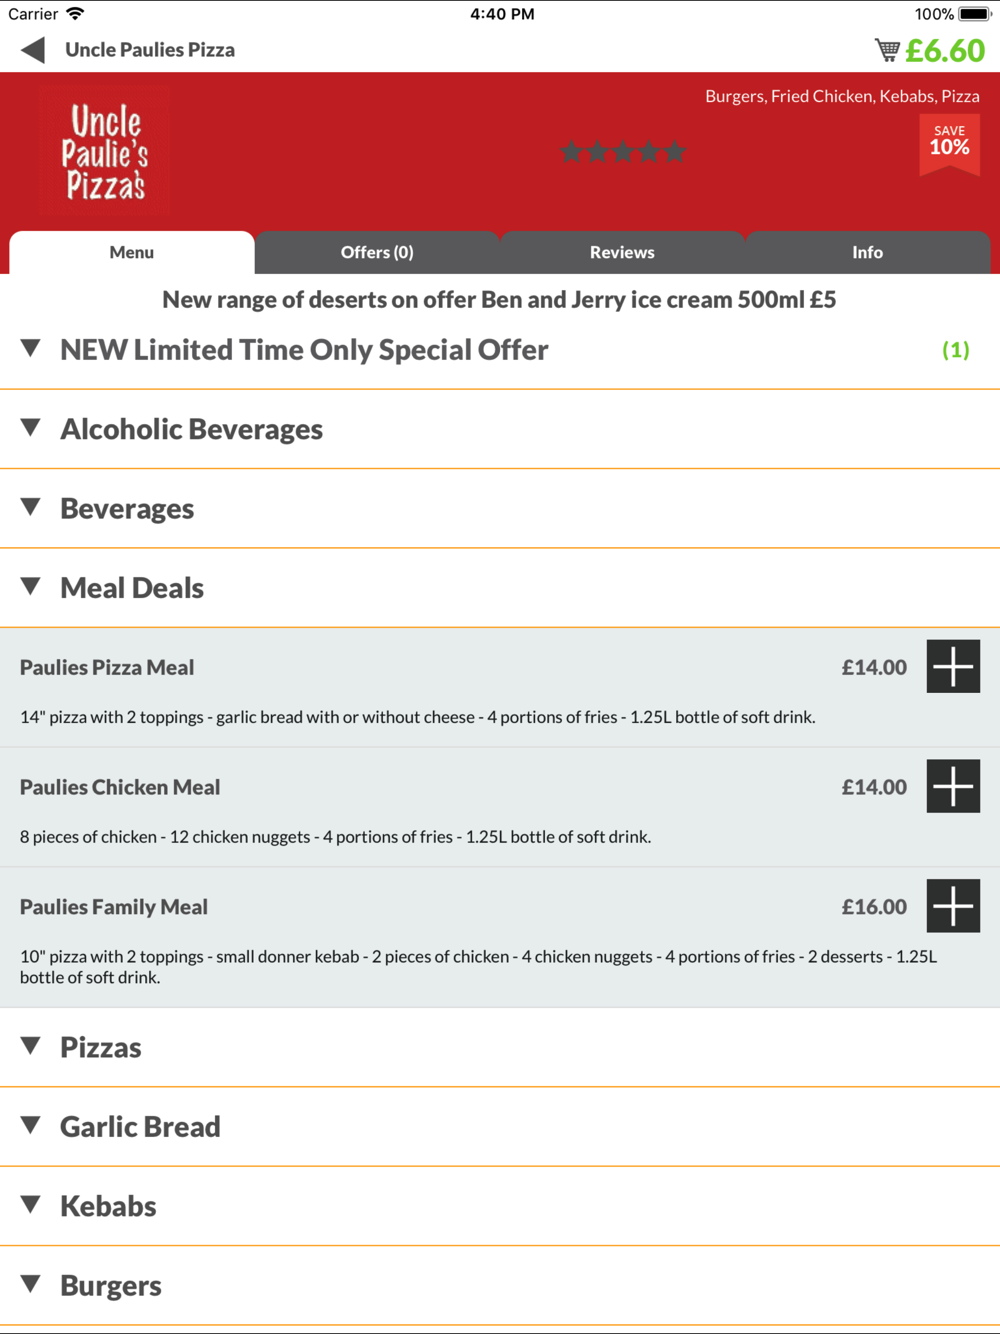
Task: Tap the back arrow icon
Action: pyautogui.click(x=33, y=50)
